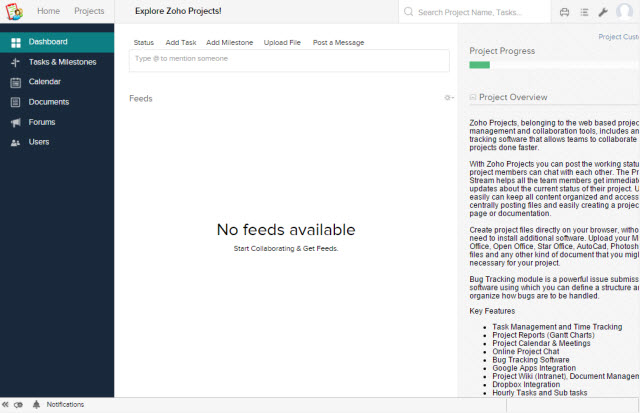Click the Project Overview heading
This screenshot has height=413, width=640.
513,97
